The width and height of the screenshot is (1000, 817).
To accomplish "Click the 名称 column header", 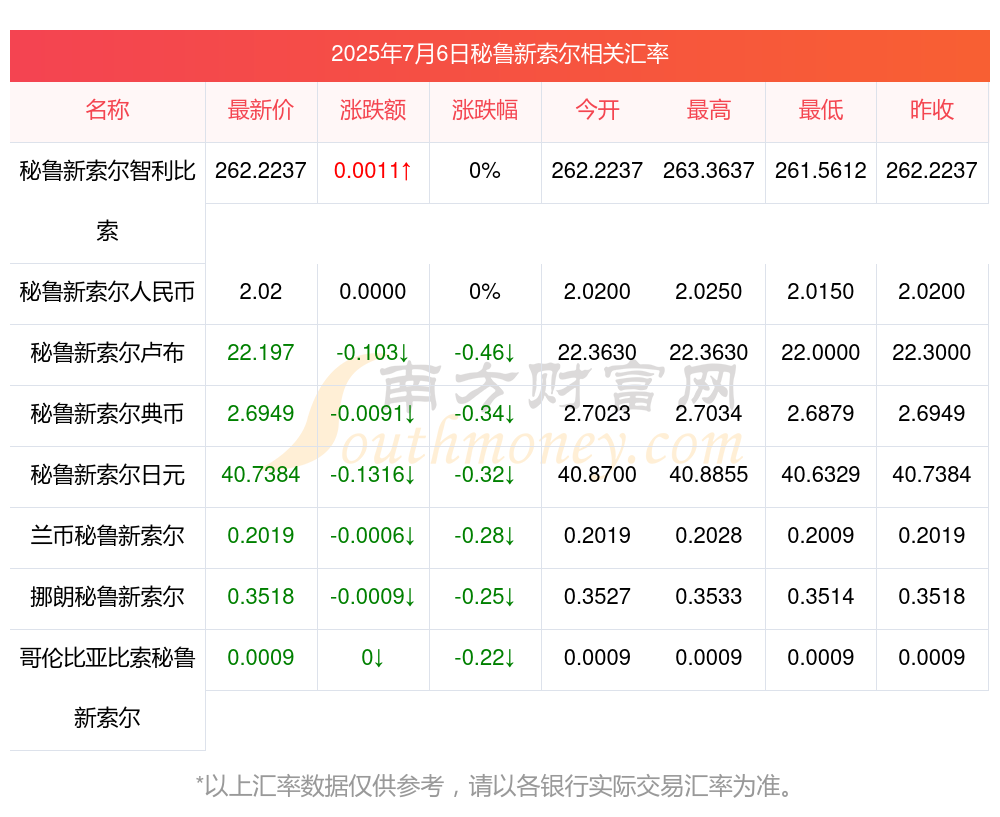I will (107, 110).
